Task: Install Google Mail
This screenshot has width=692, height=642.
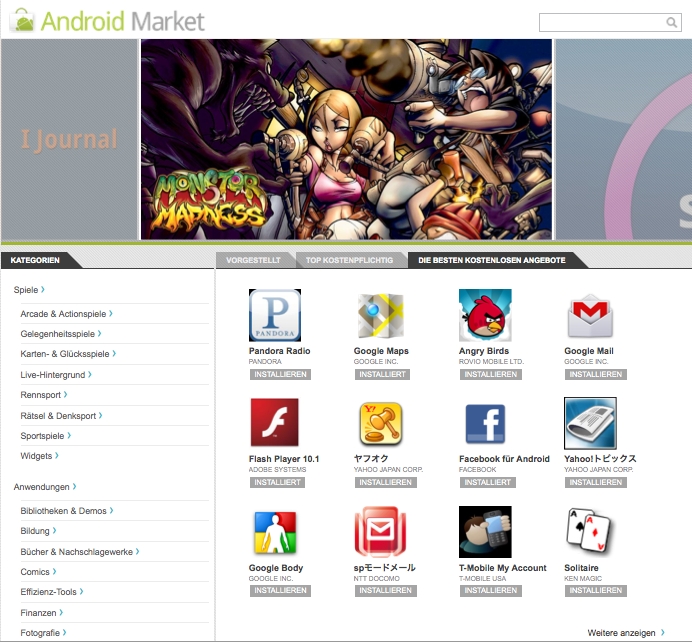Action: click(x=595, y=375)
